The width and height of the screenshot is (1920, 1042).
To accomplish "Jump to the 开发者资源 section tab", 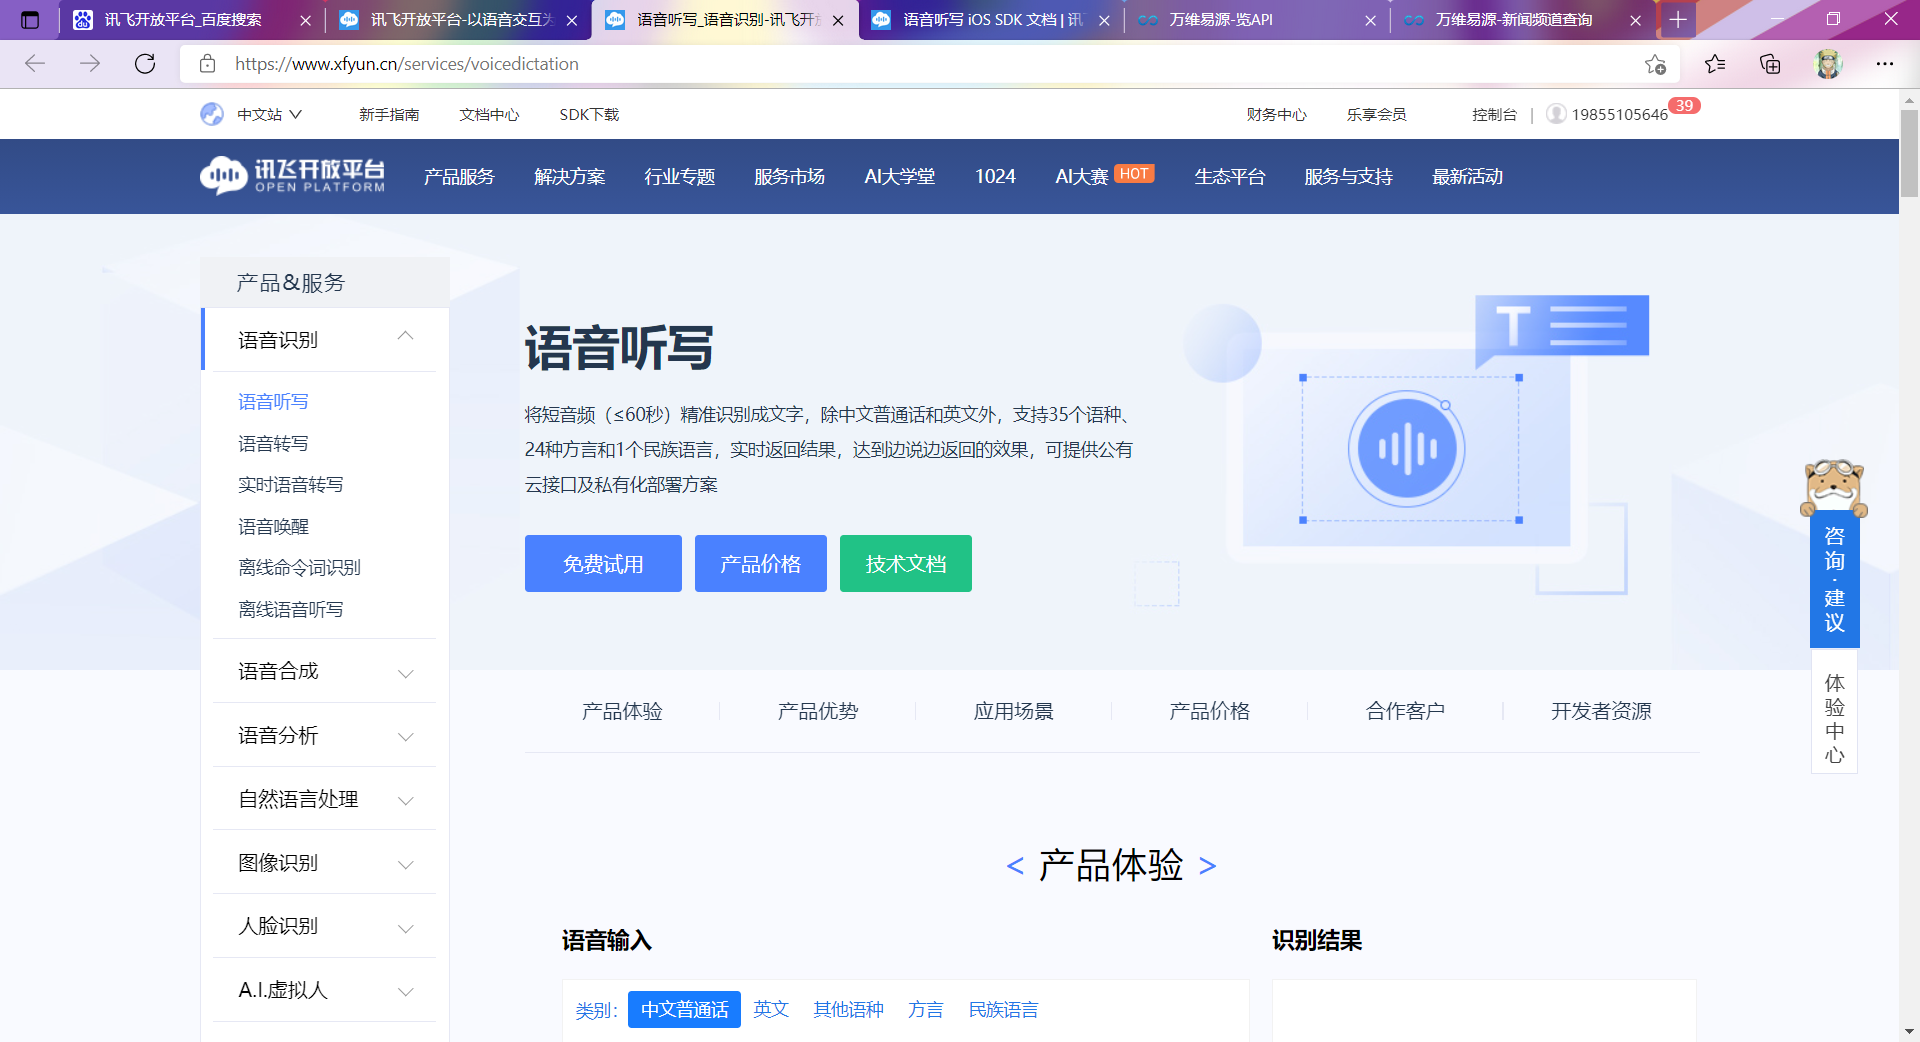I will [1601, 711].
